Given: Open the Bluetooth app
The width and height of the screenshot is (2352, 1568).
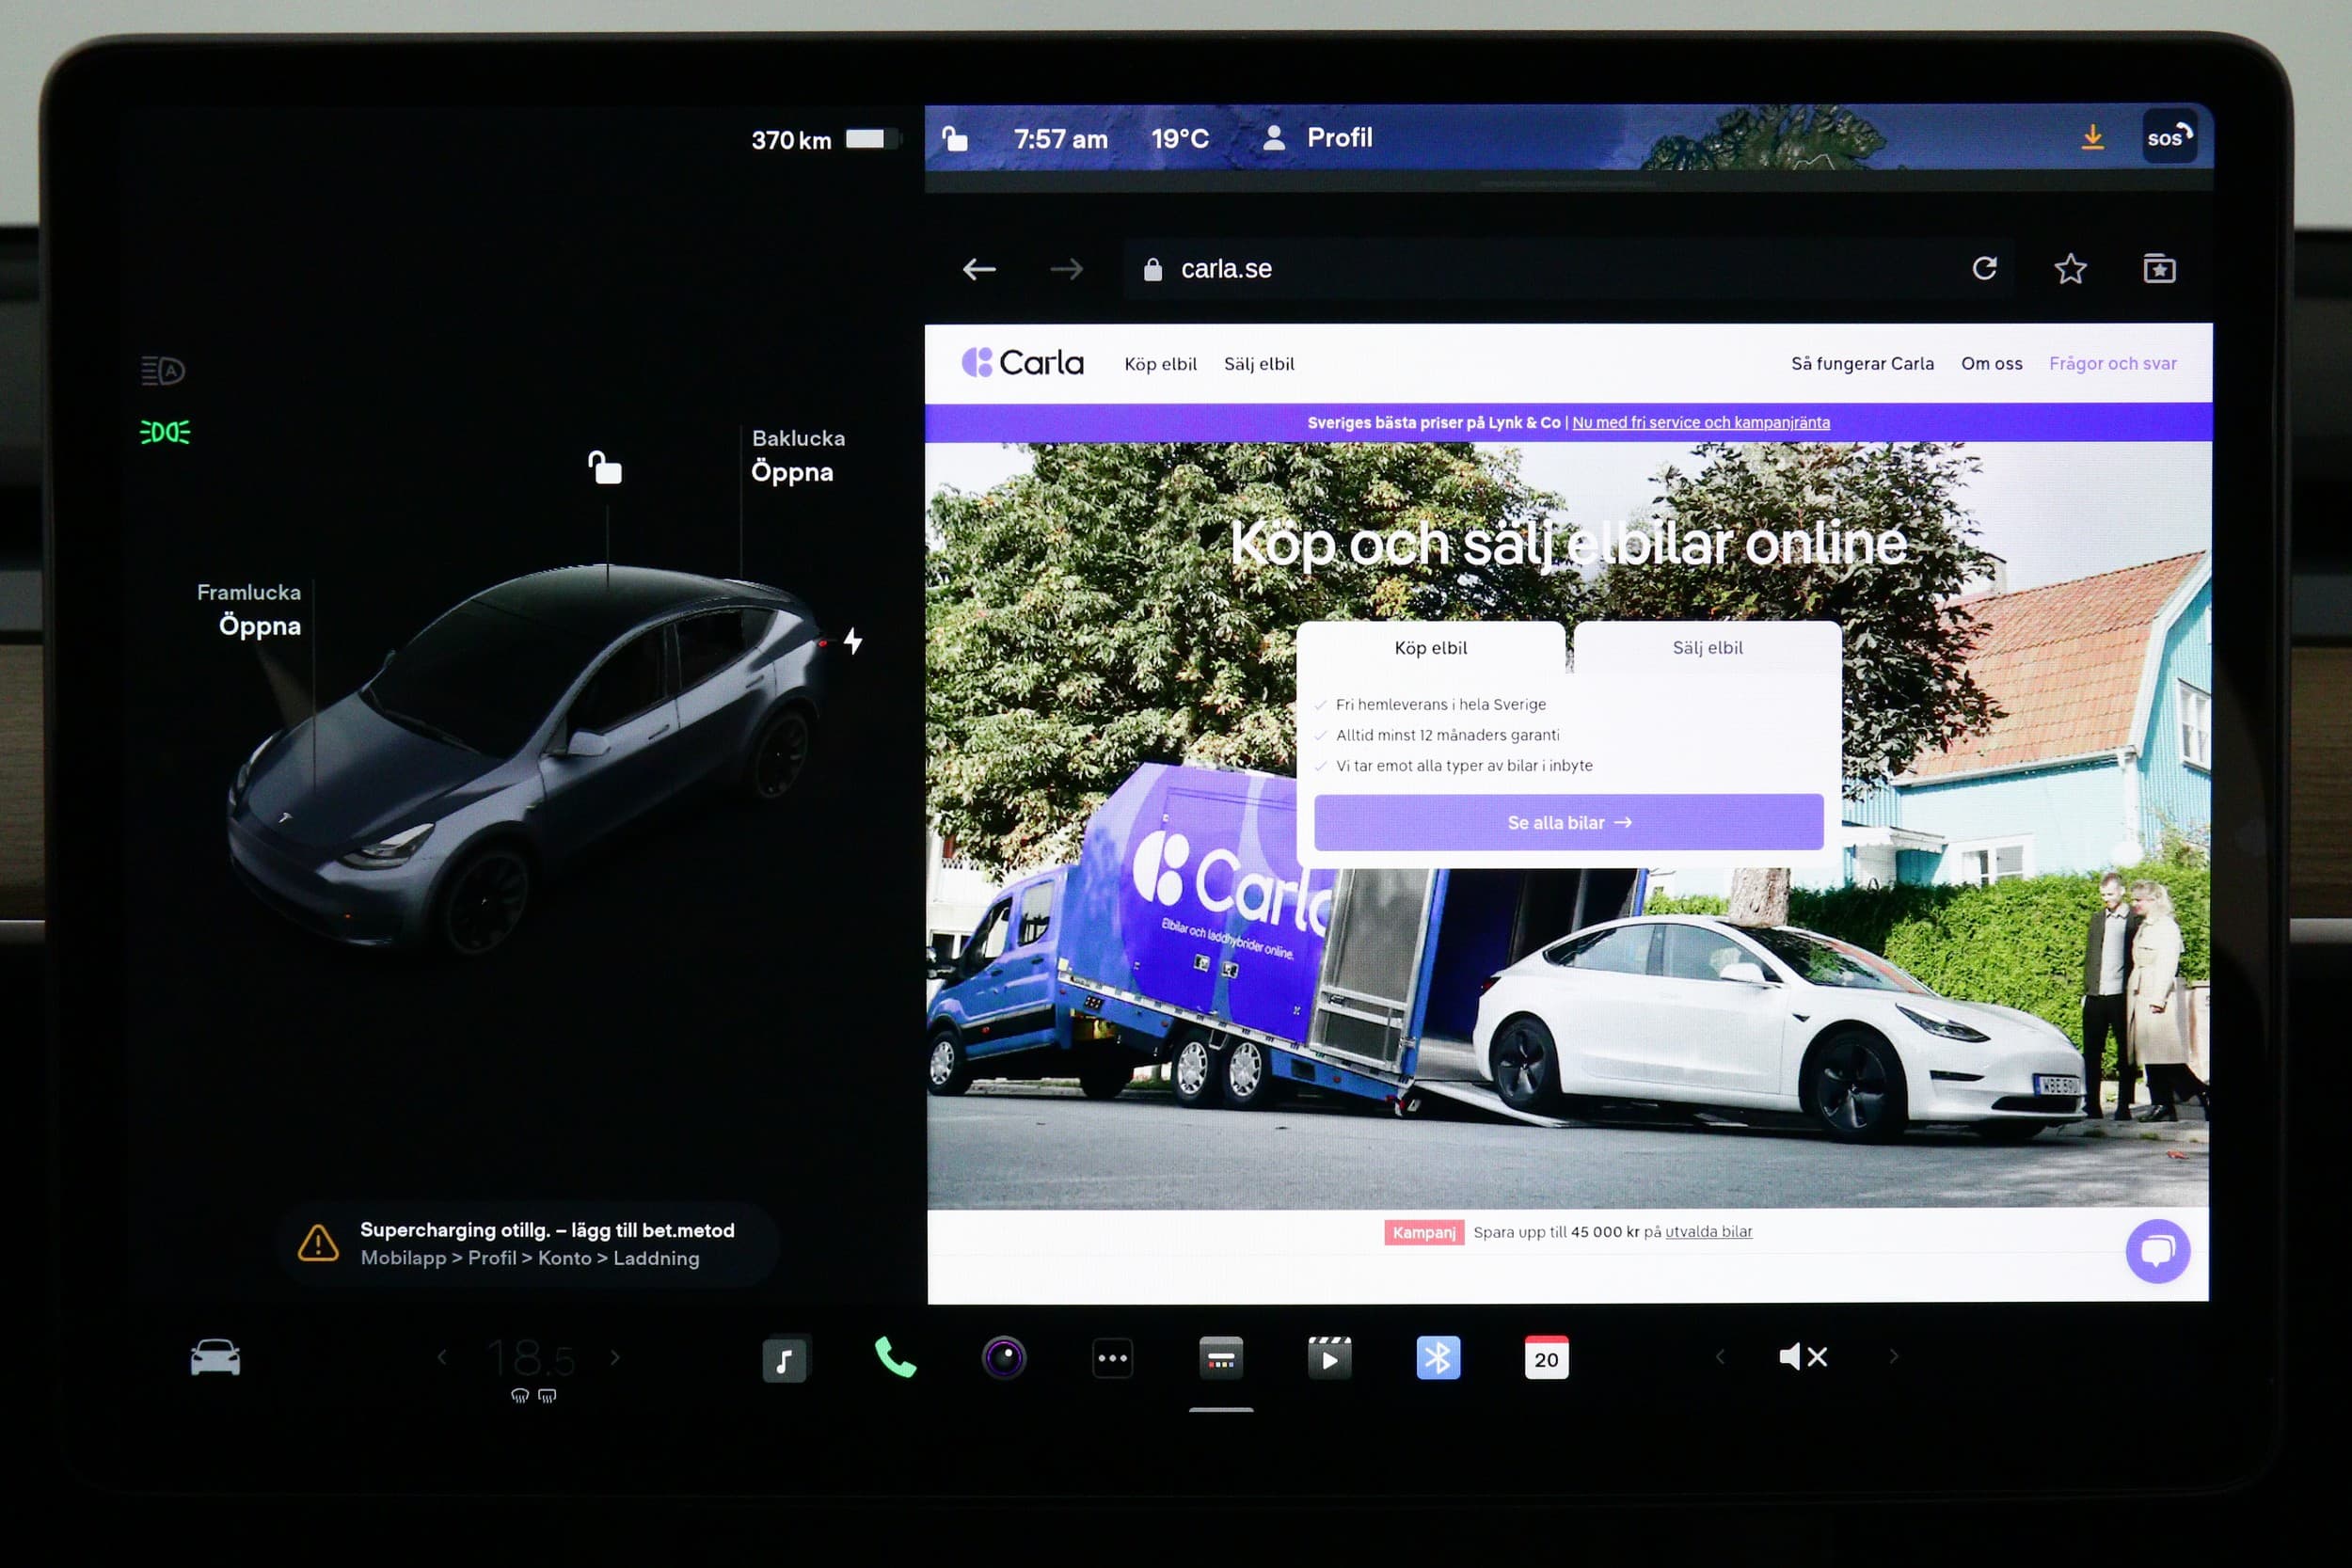Looking at the screenshot, I should (1438, 1358).
